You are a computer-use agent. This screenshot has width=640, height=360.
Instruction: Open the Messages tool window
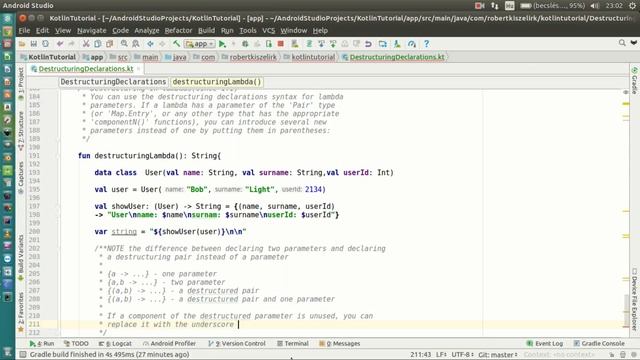point(340,344)
